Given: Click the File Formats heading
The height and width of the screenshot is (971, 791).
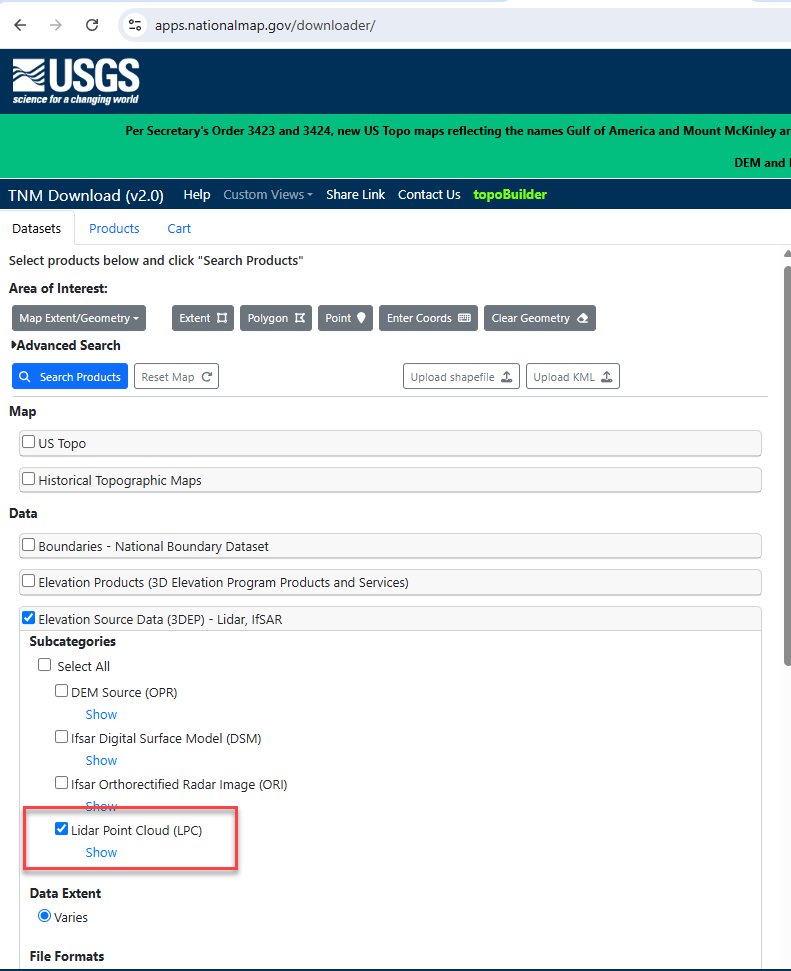Looking at the screenshot, I should (67, 956).
